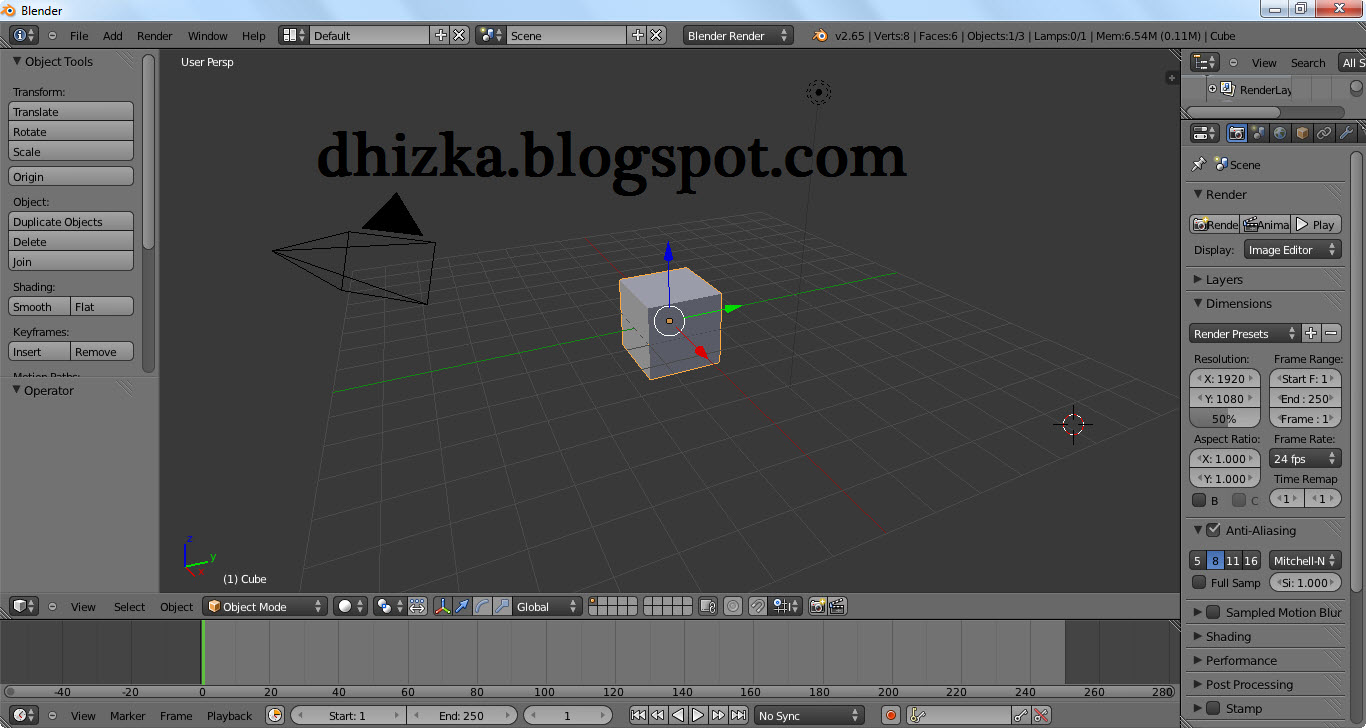
Task: Click the use preview range clock icon
Action: click(x=275, y=715)
